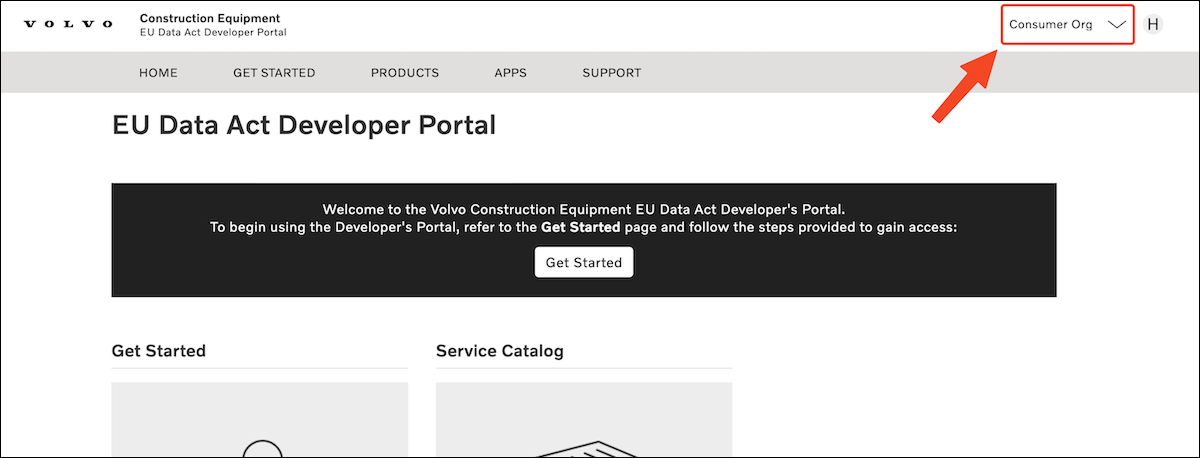This screenshot has width=1200, height=458.
Task: Click the Get Started section heading
Action: click(159, 351)
